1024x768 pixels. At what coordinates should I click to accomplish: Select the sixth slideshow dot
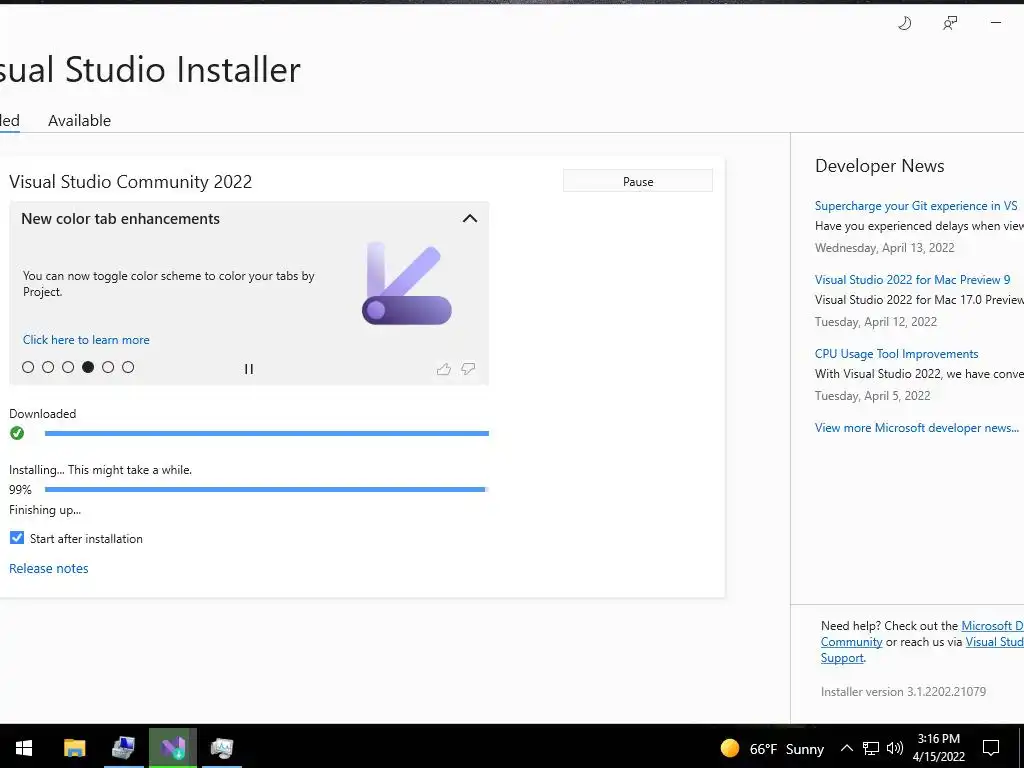point(128,367)
